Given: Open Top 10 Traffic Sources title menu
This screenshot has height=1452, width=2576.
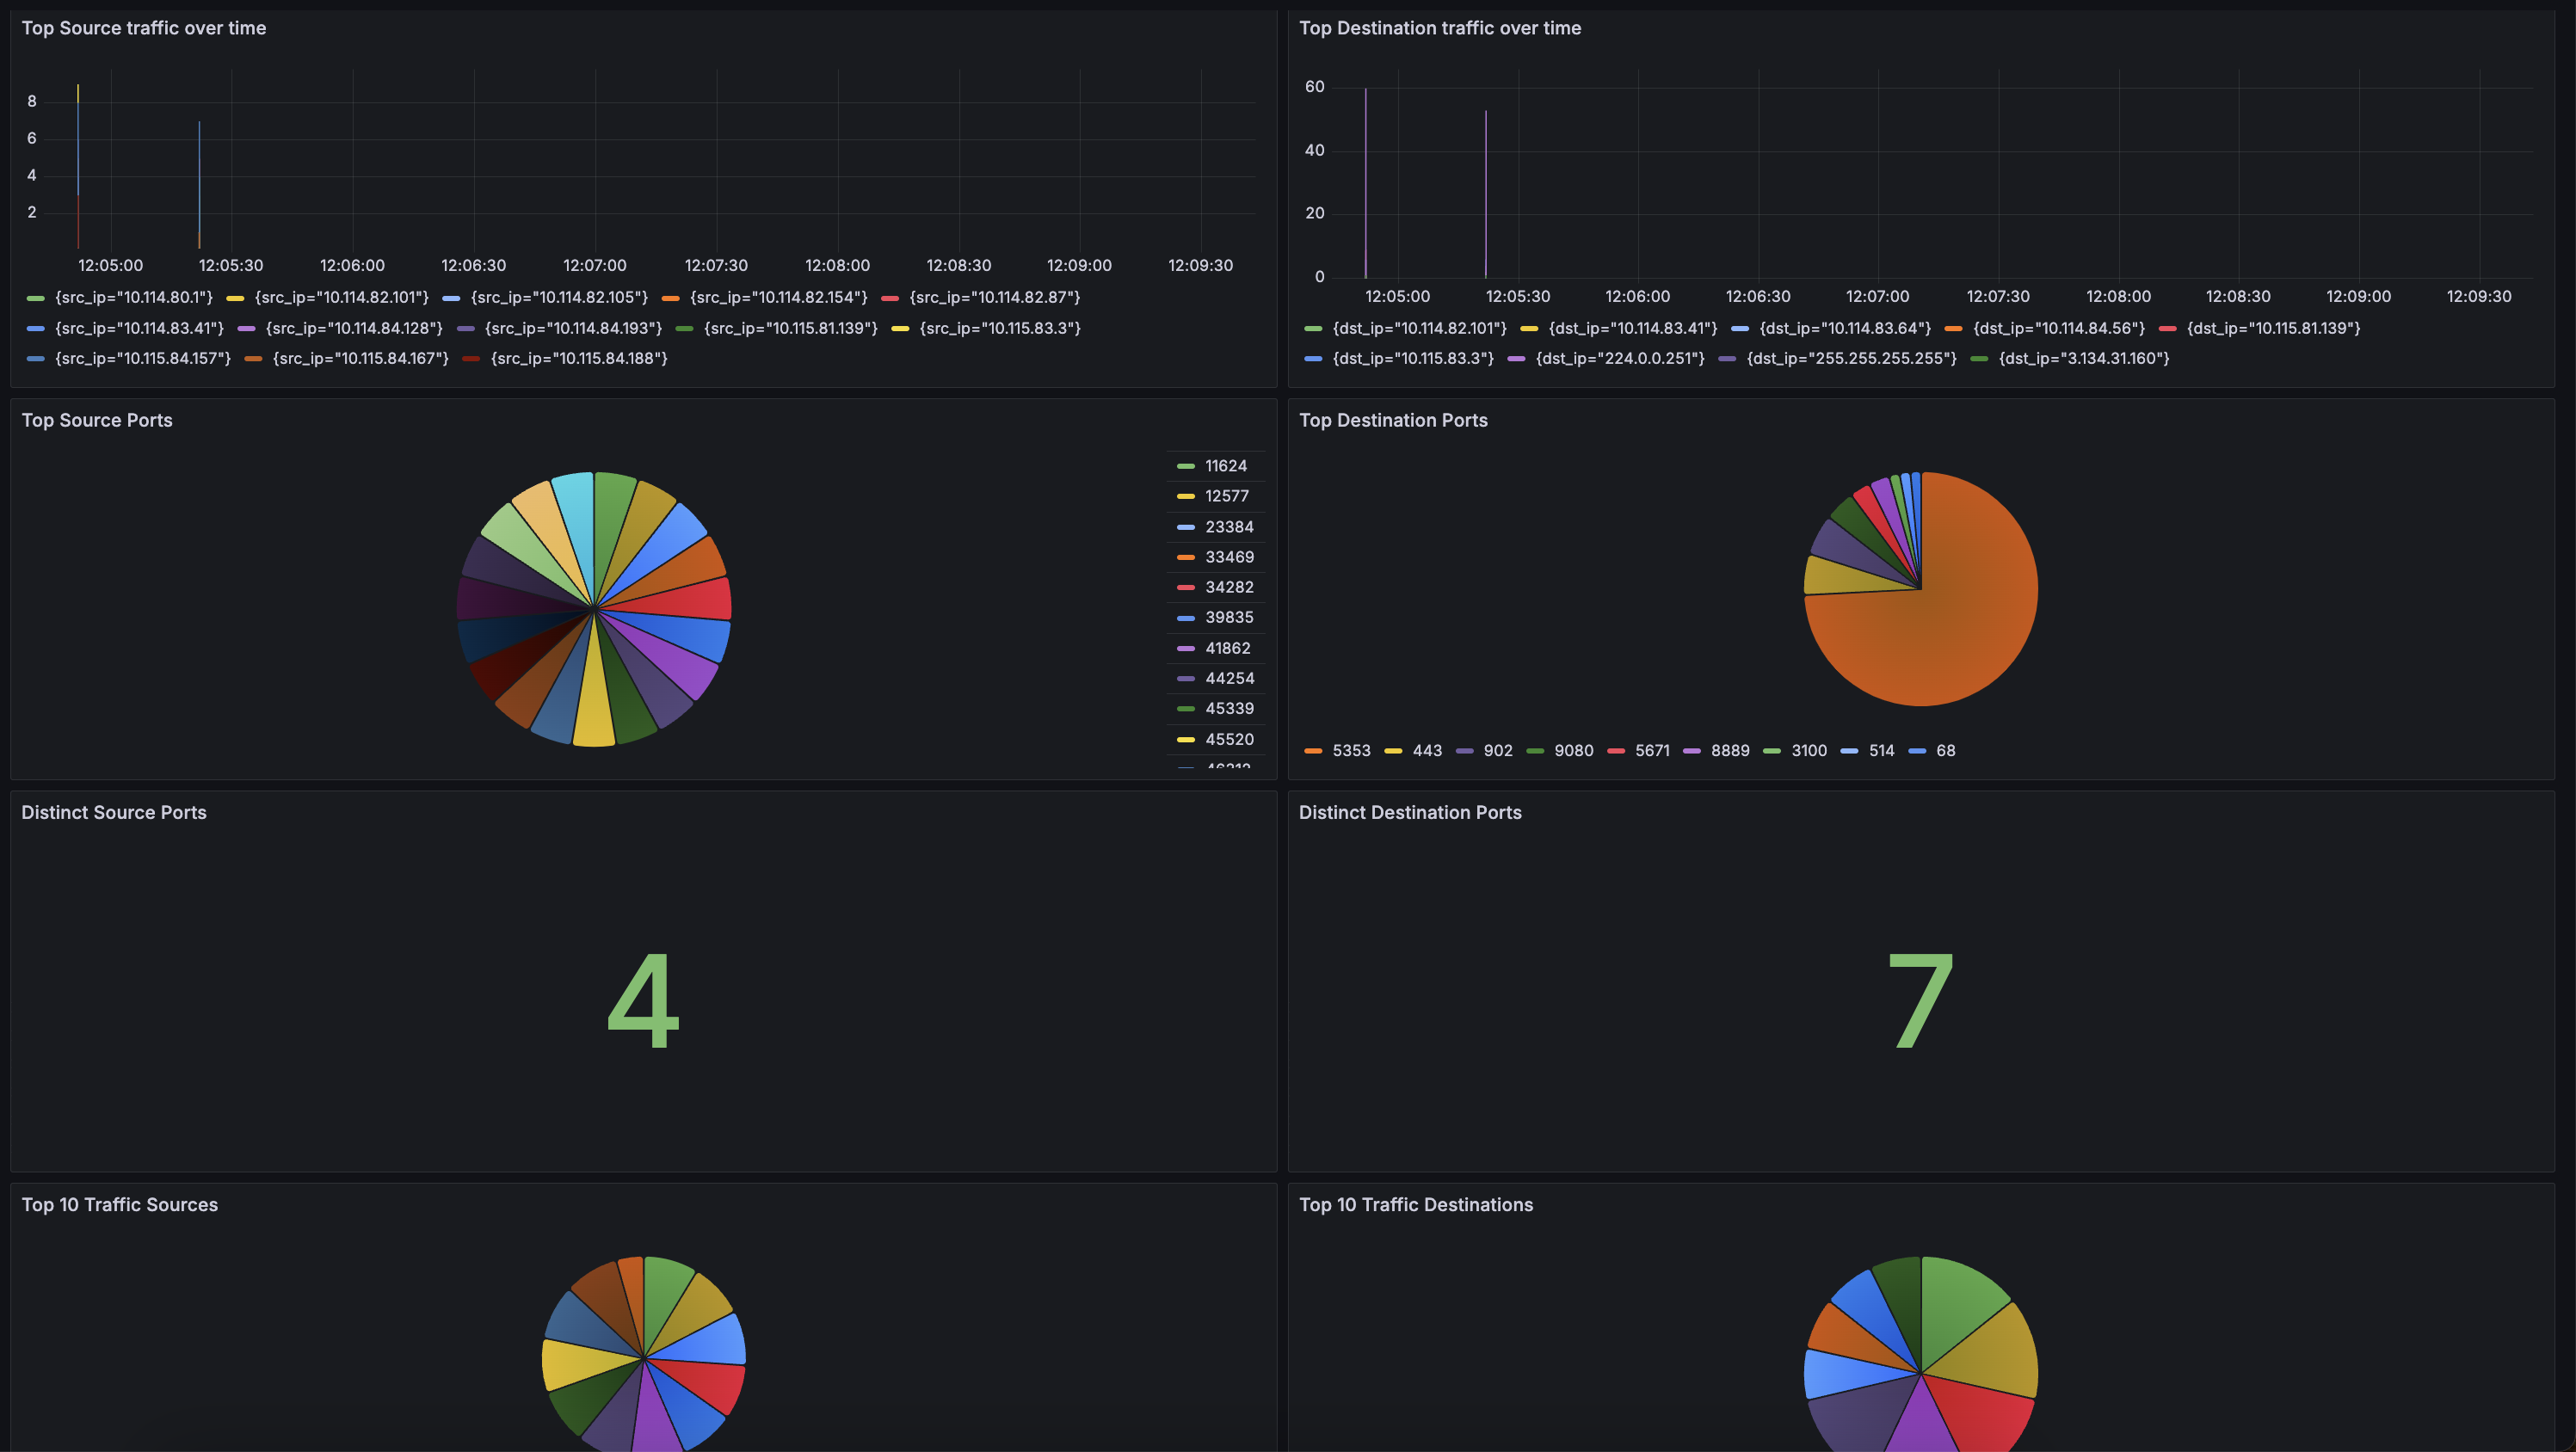Looking at the screenshot, I should point(120,1205).
